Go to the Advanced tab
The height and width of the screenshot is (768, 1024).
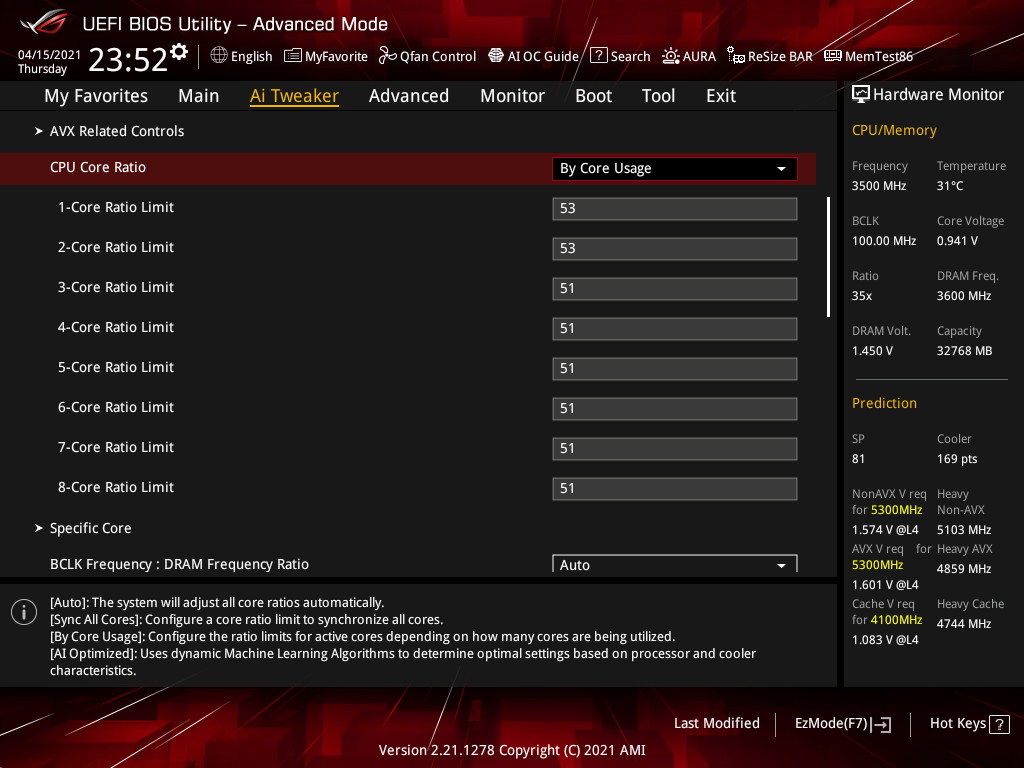409,96
